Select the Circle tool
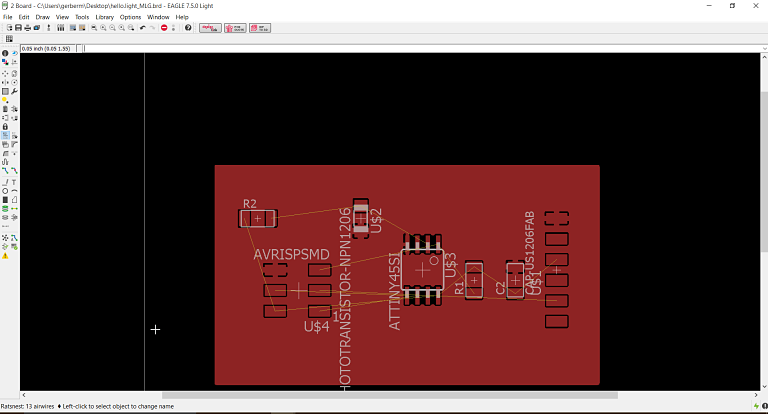This screenshot has height=414, width=768. coord(5,191)
